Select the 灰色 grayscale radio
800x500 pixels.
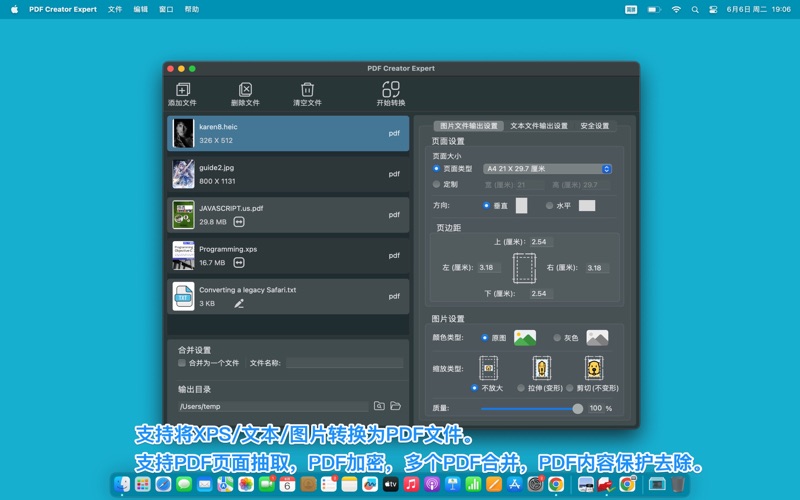[557, 338]
